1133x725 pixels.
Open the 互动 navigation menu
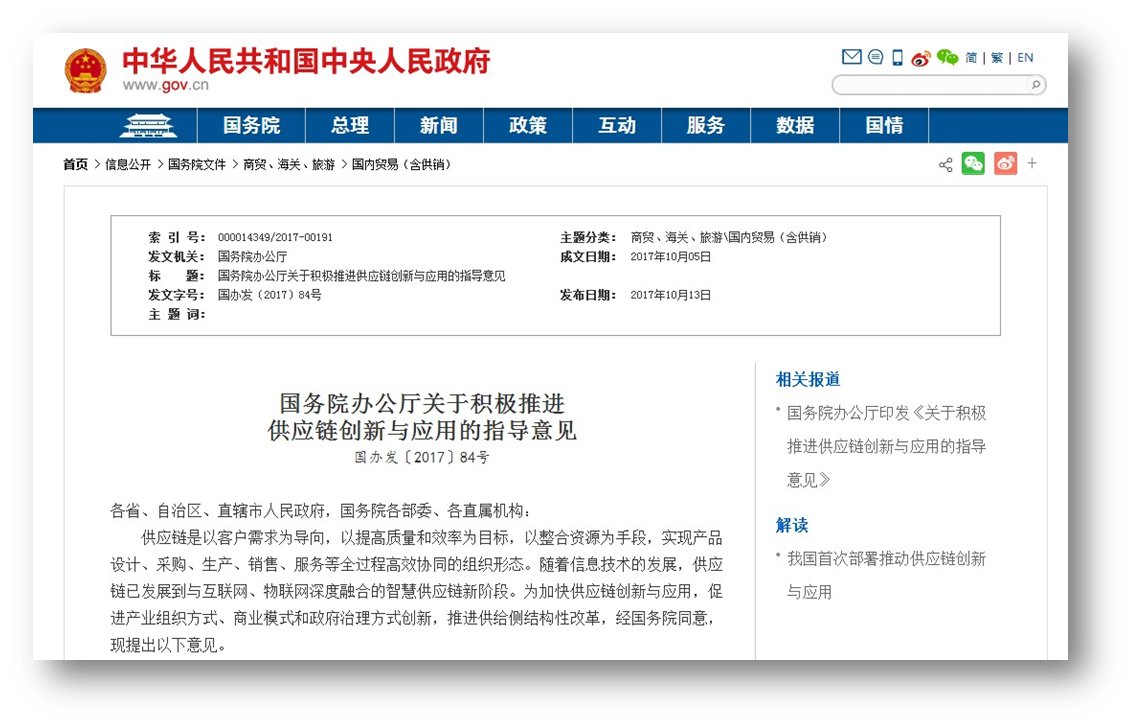coord(617,126)
